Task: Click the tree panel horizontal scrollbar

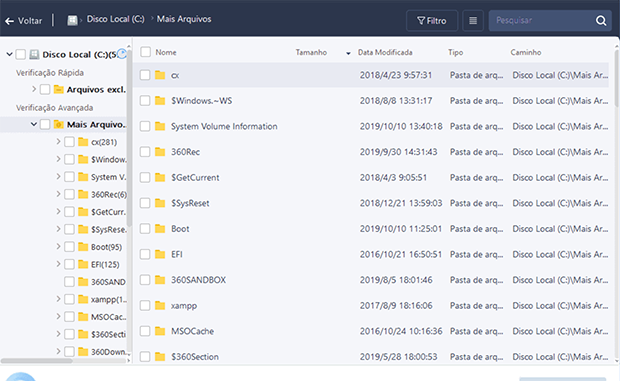Action: (x=36, y=360)
